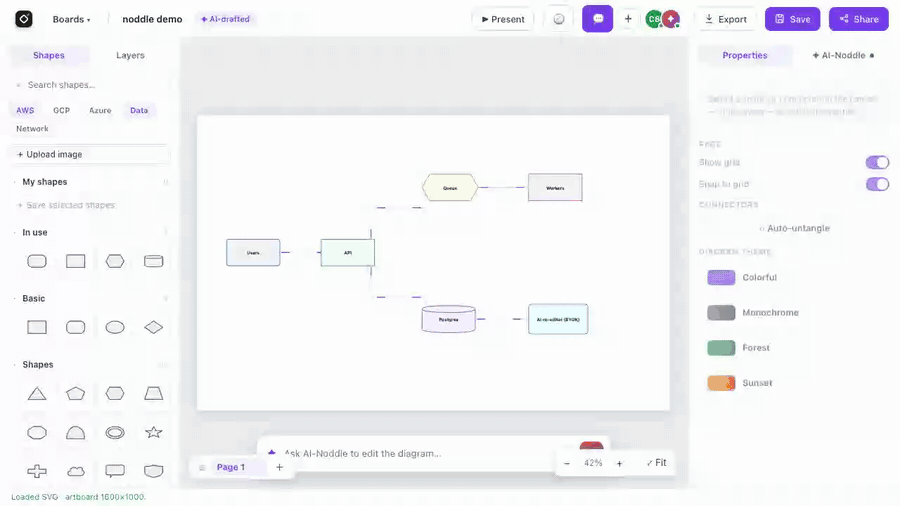Select the rounded rectangle in Basic section
The image size is (900, 506).
[x=75, y=327]
